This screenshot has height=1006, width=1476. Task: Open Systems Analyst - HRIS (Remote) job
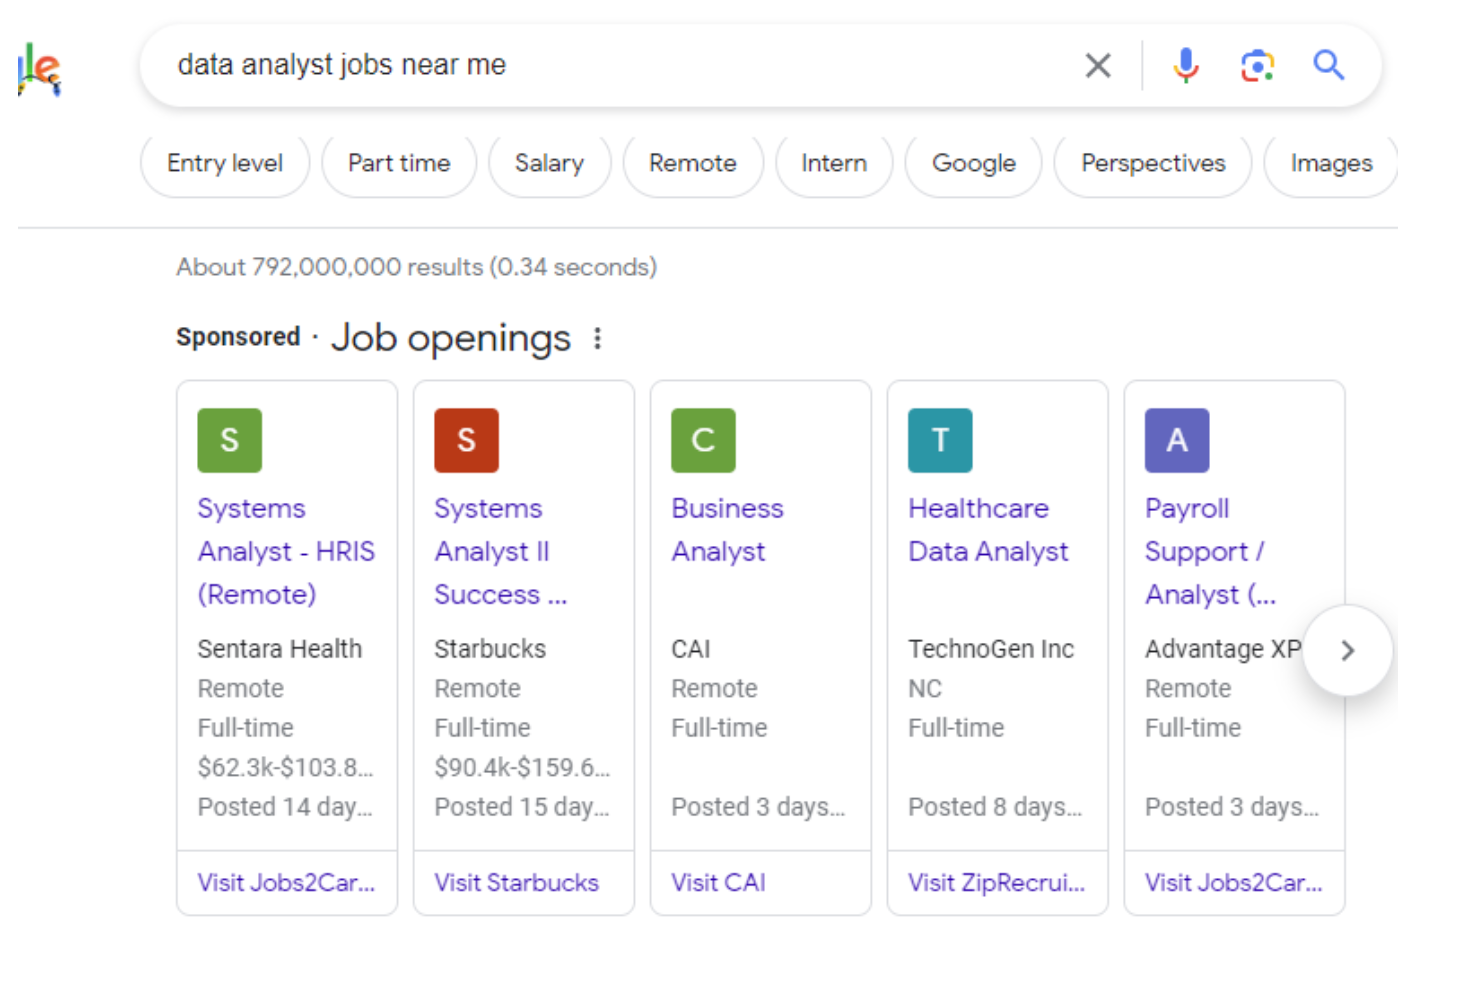click(x=286, y=551)
